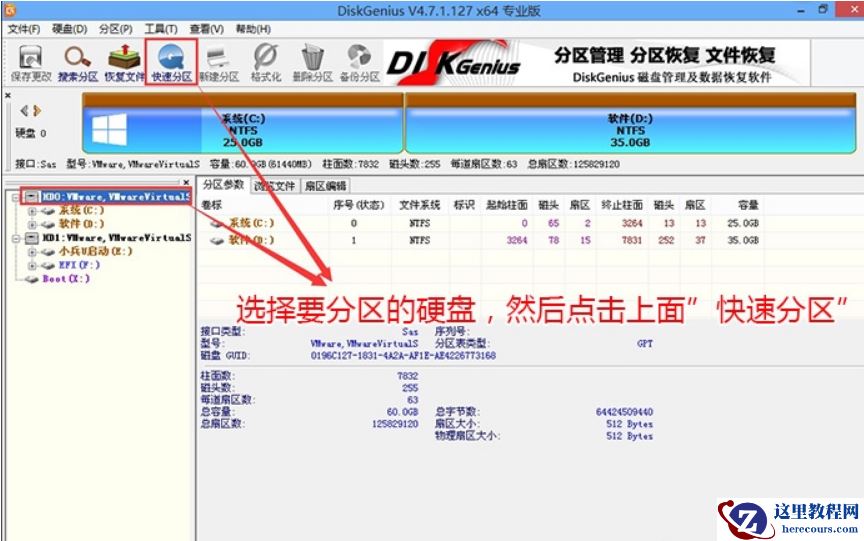This screenshot has width=864, height=541.
Task: Expand the 系统 (C:) tree node
Action: [x=32, y=210]
